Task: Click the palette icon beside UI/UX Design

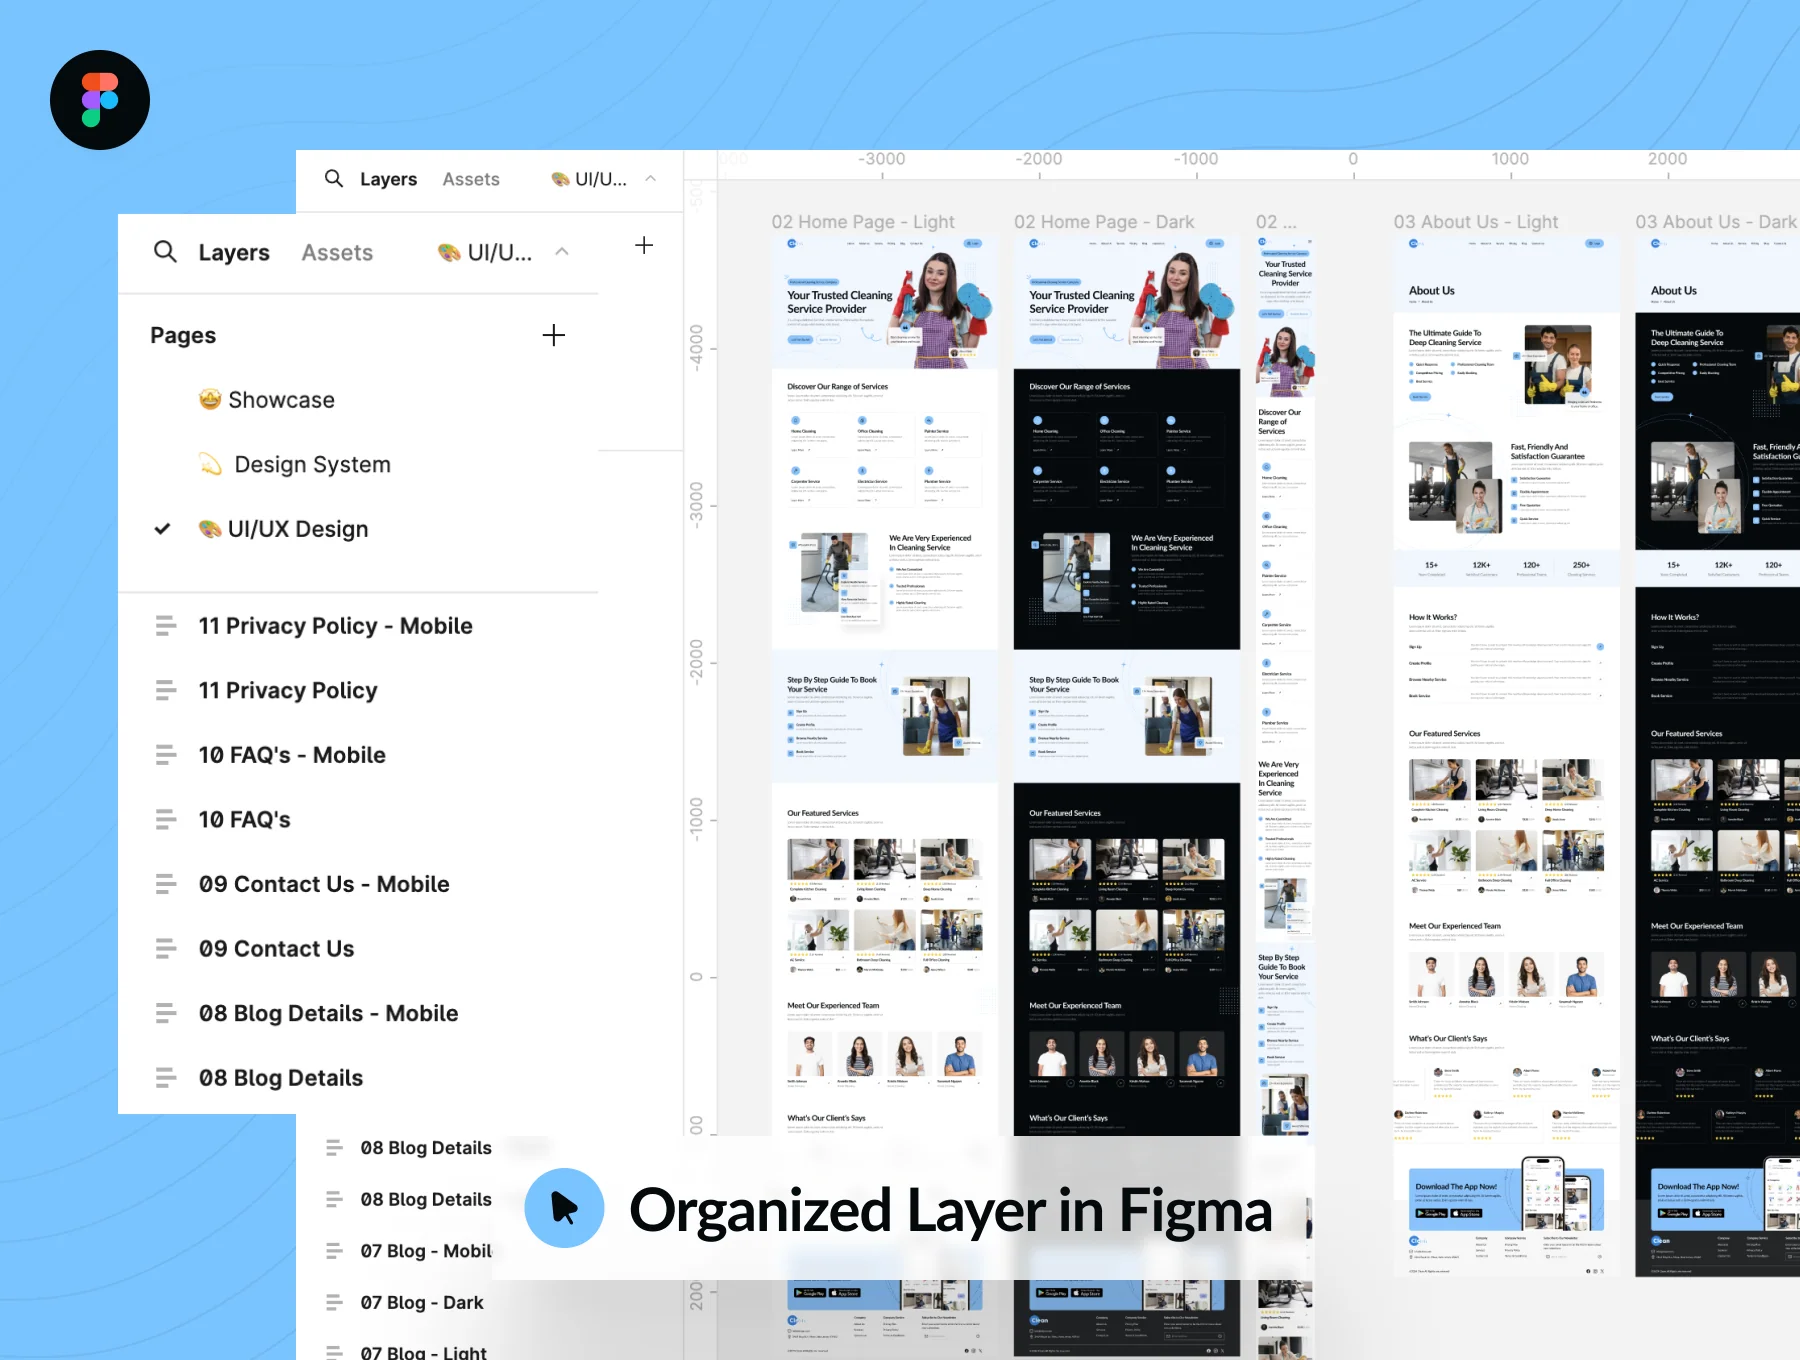Action: [210, 529]
